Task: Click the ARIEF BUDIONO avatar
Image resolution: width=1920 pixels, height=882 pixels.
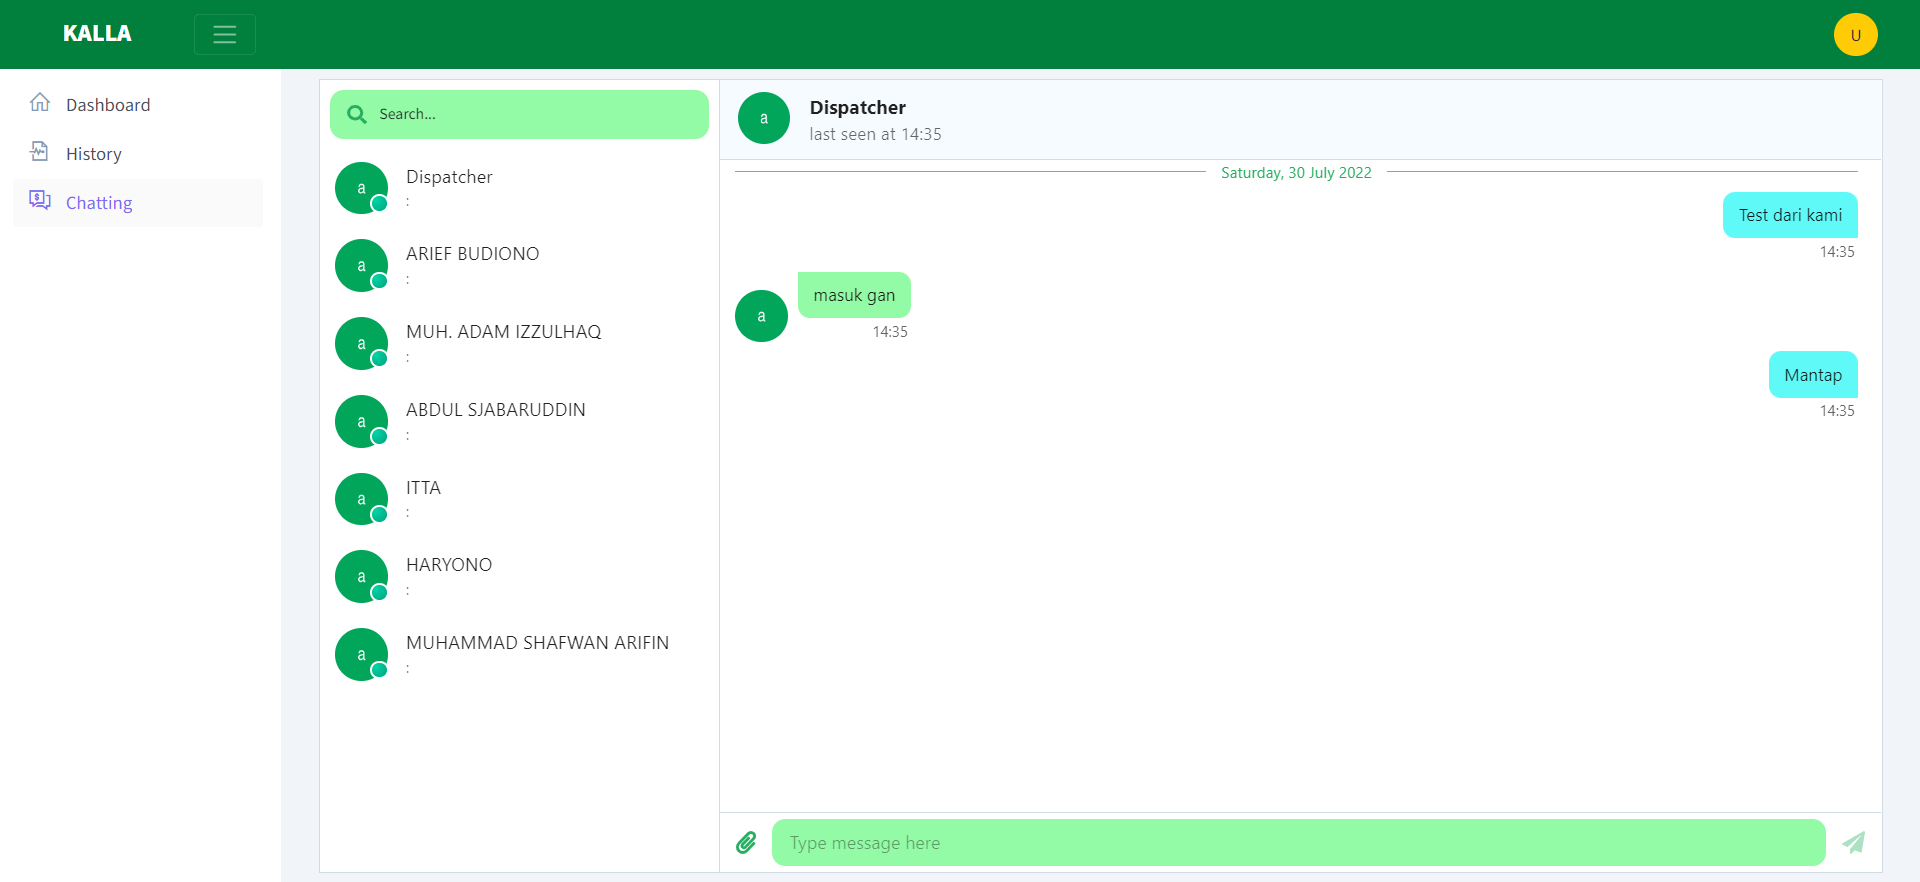Action: click(x=361, y=266)
